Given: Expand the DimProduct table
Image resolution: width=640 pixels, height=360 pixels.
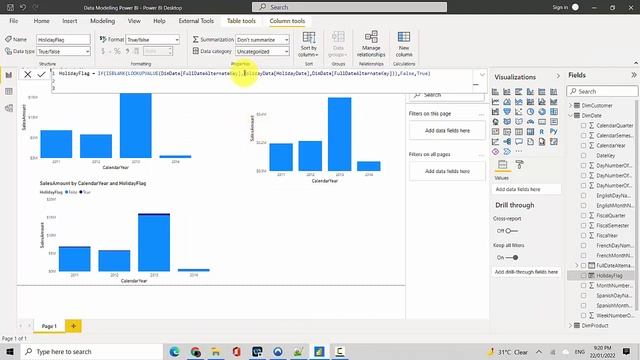Looking at the screenshot, I should [571, 325].
